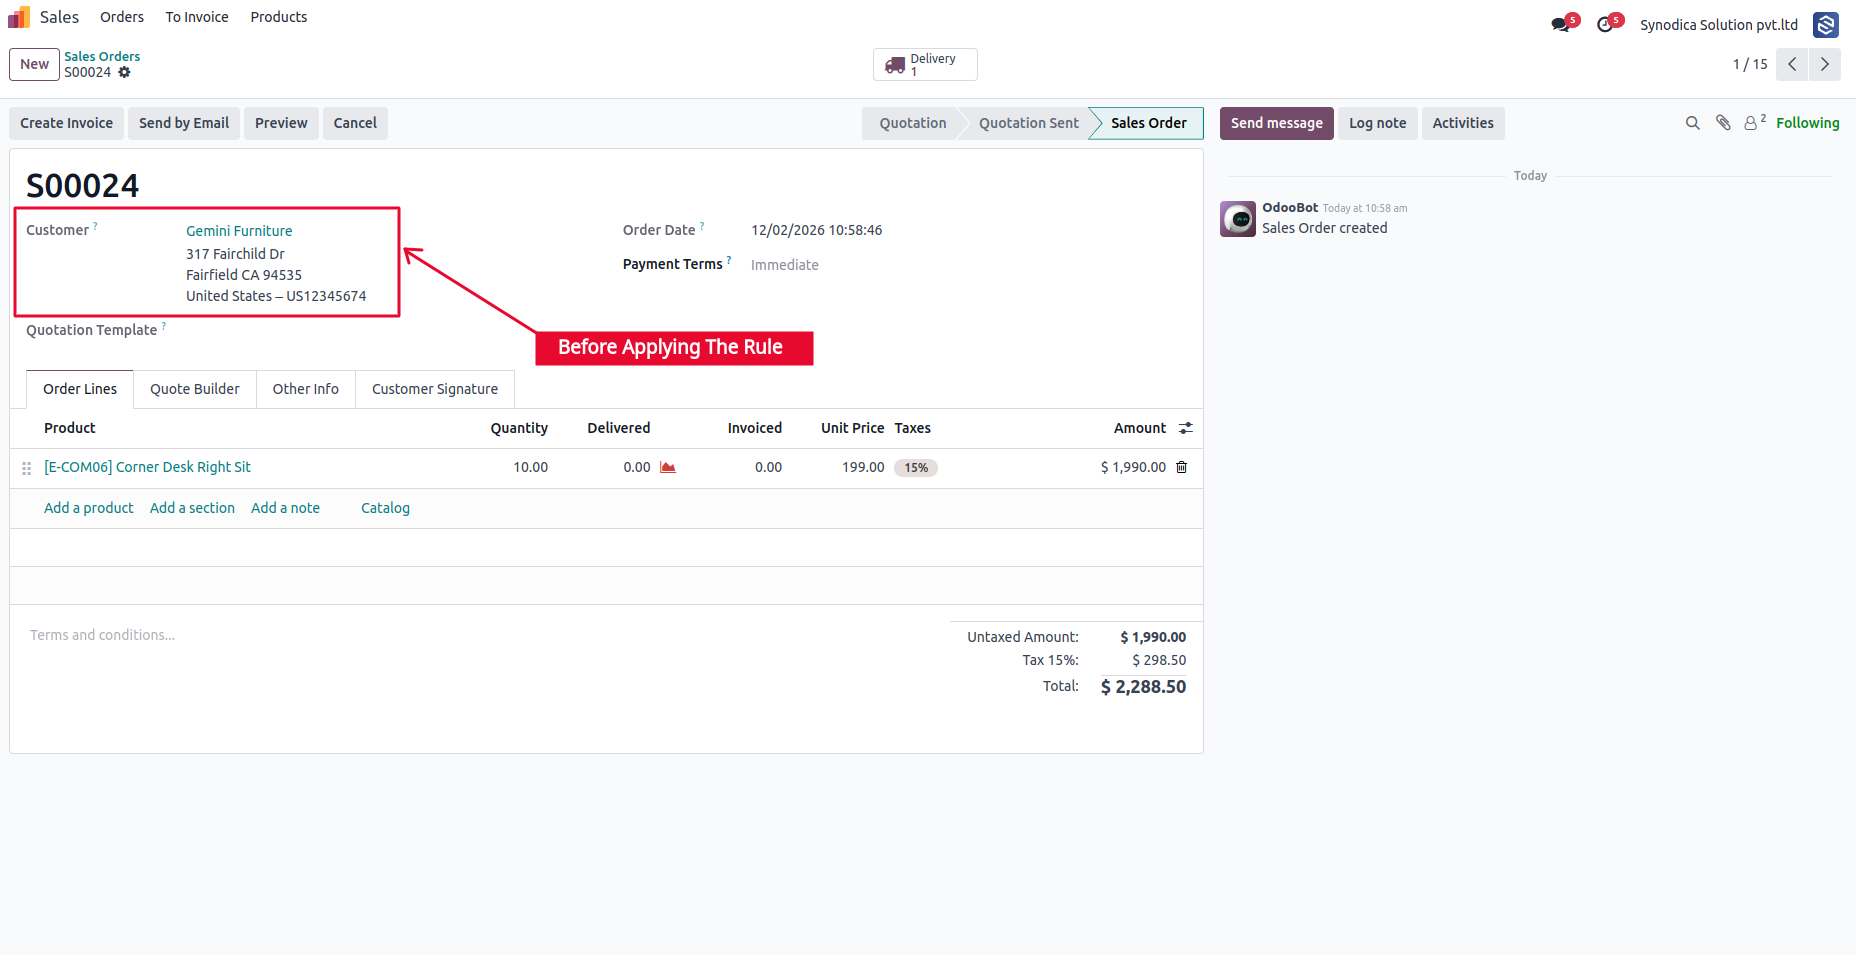
Task: Open the Sales app home icon
Action: tap(19, 17)
